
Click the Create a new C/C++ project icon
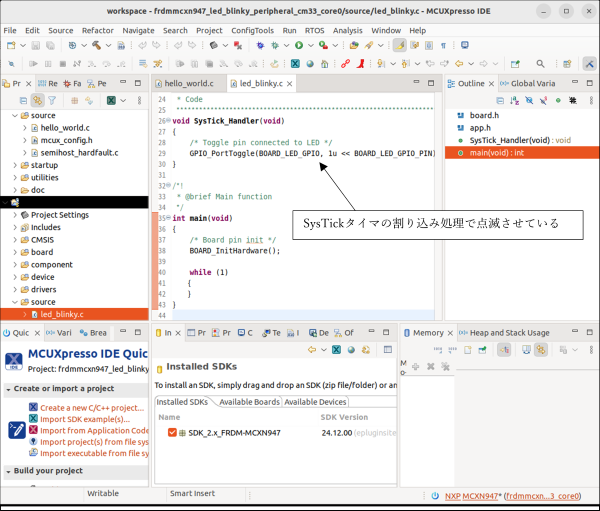click(x=33, y=408)
